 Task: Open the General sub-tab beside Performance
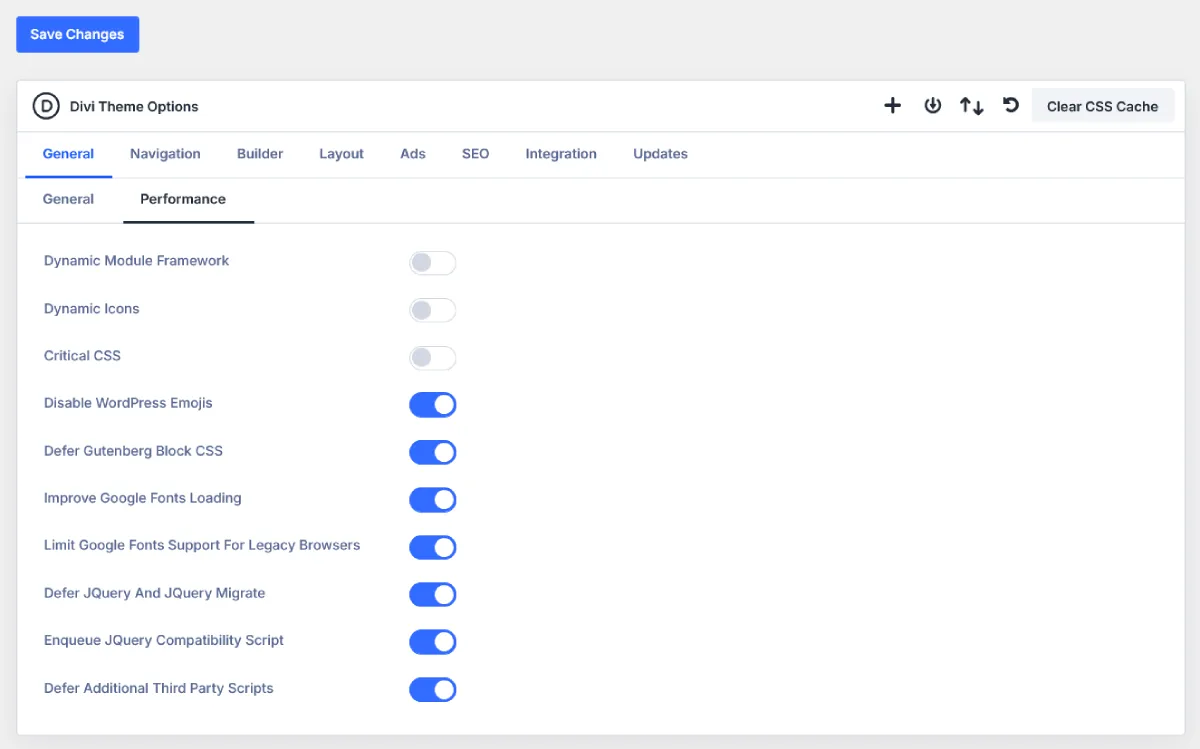click(68, 199)
